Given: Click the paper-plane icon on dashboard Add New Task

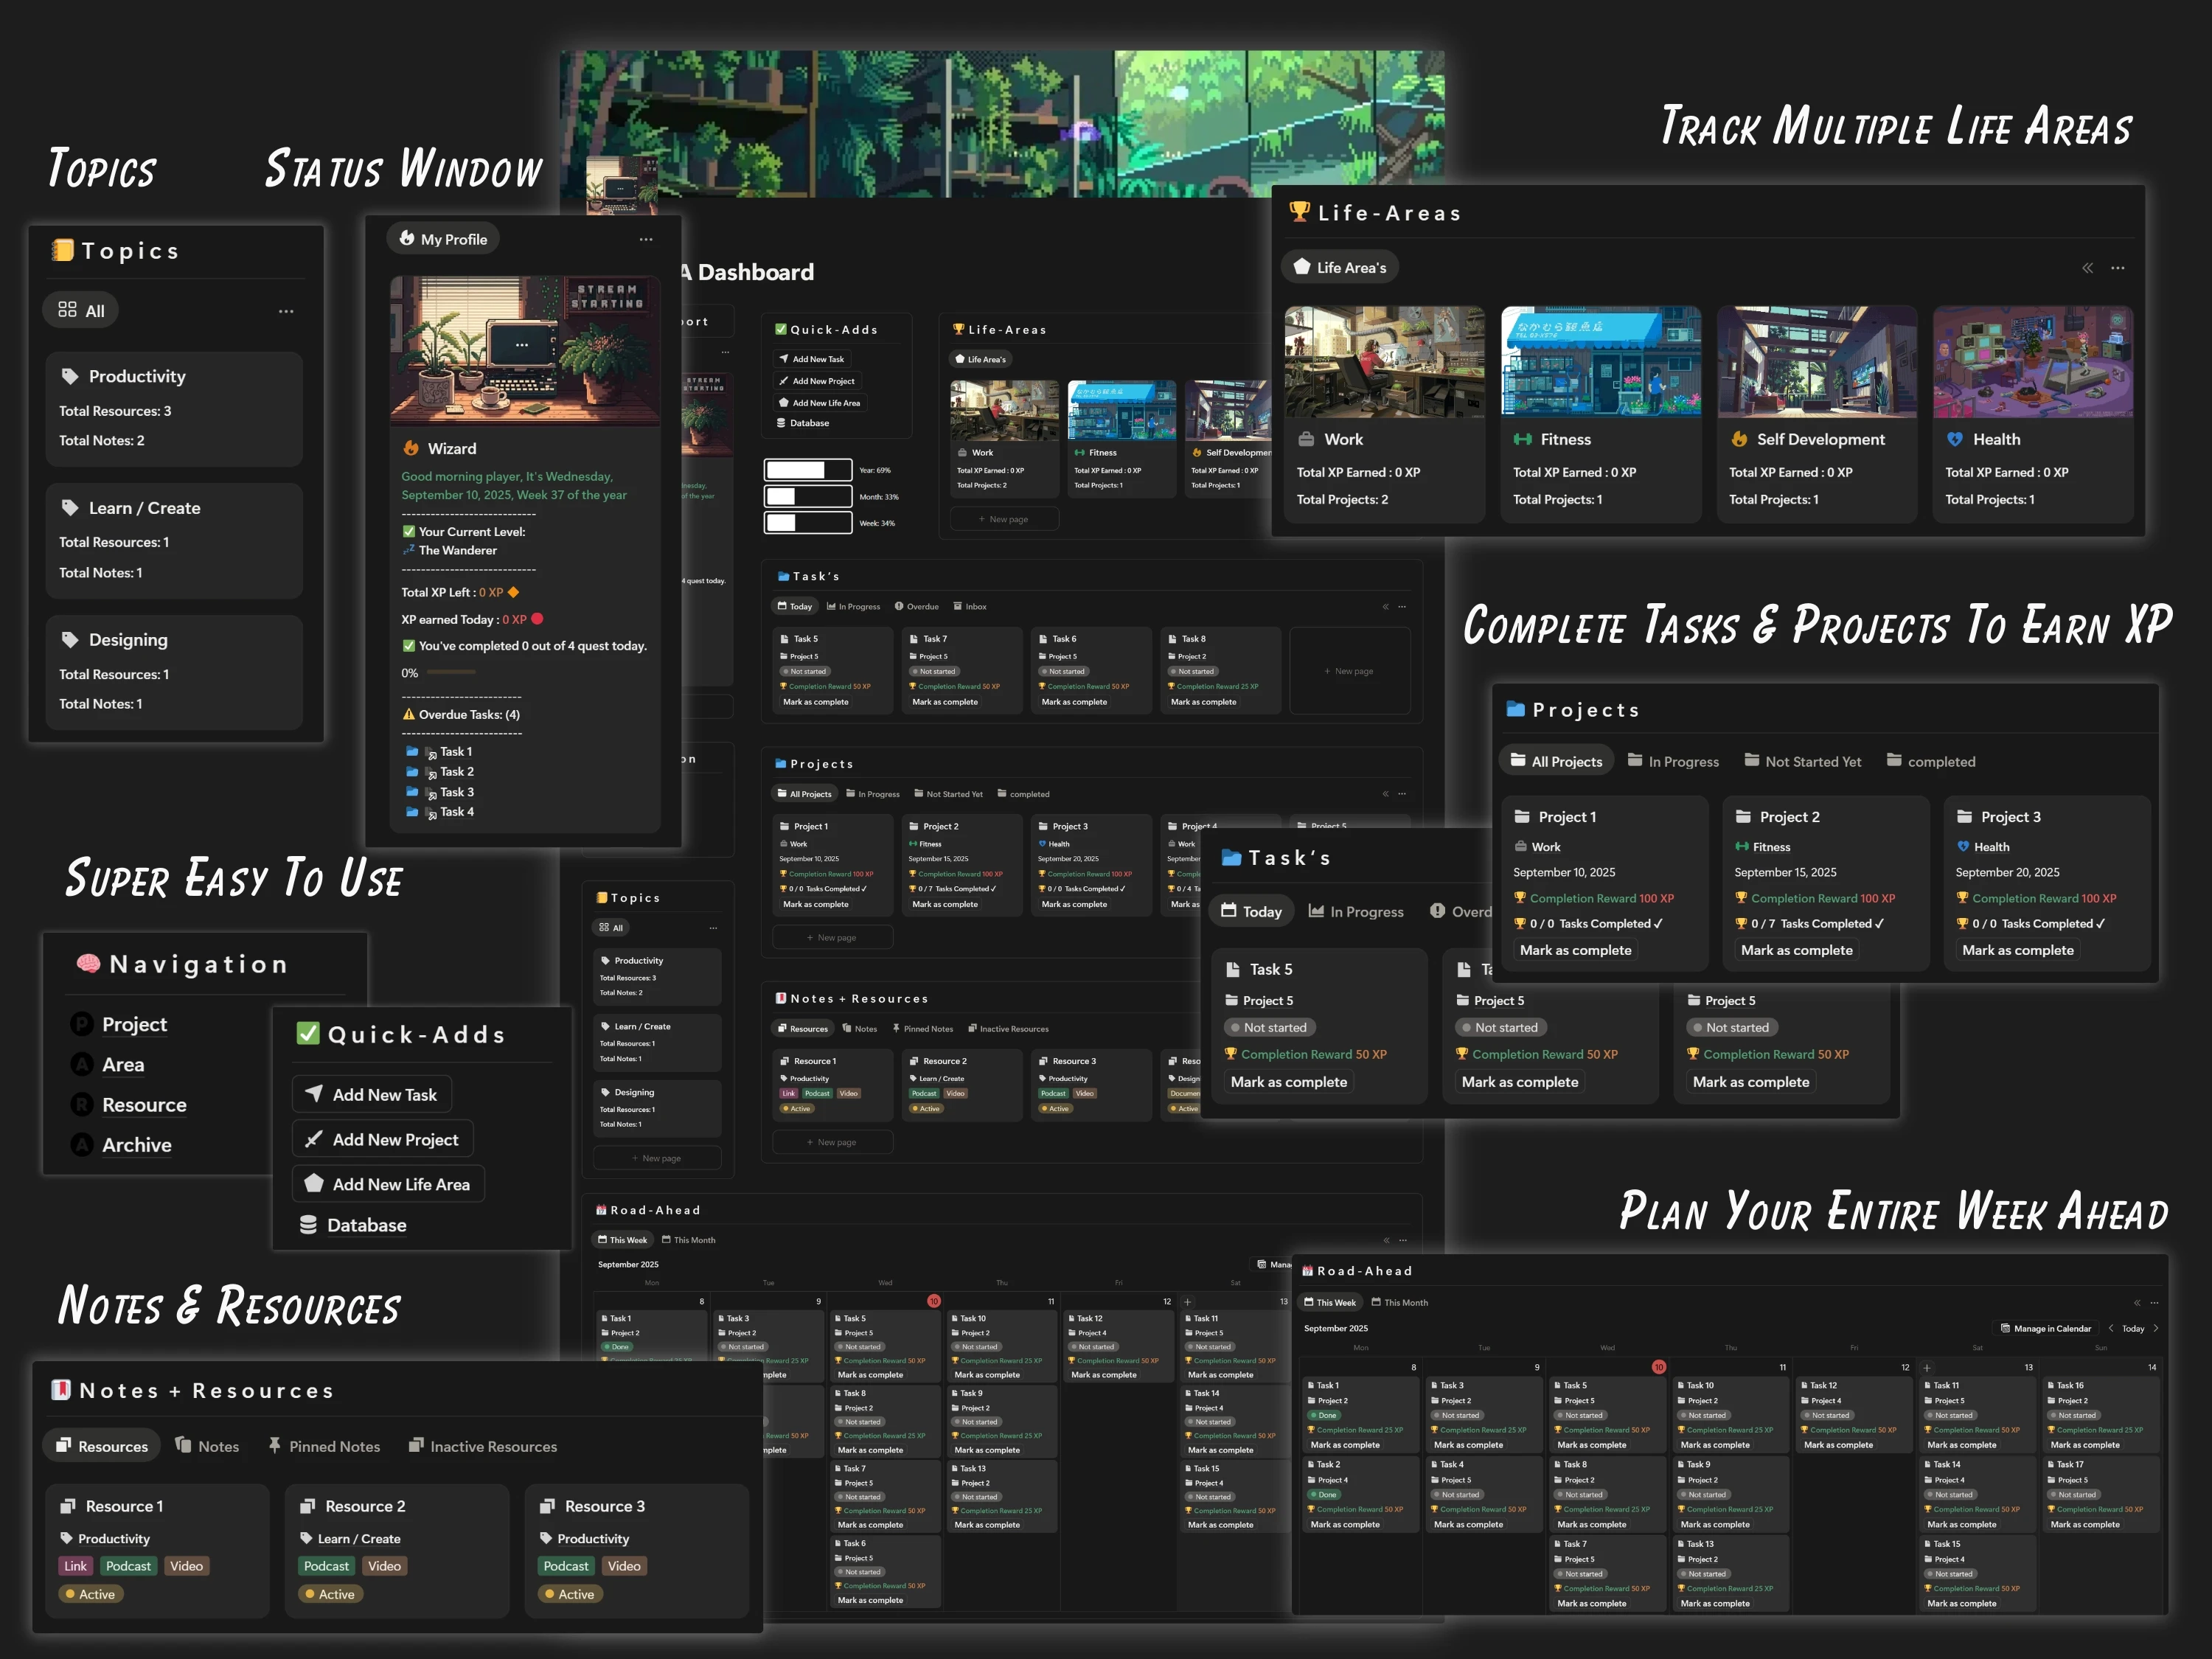Looking at the screenshot, I should [x=784, y=359].
